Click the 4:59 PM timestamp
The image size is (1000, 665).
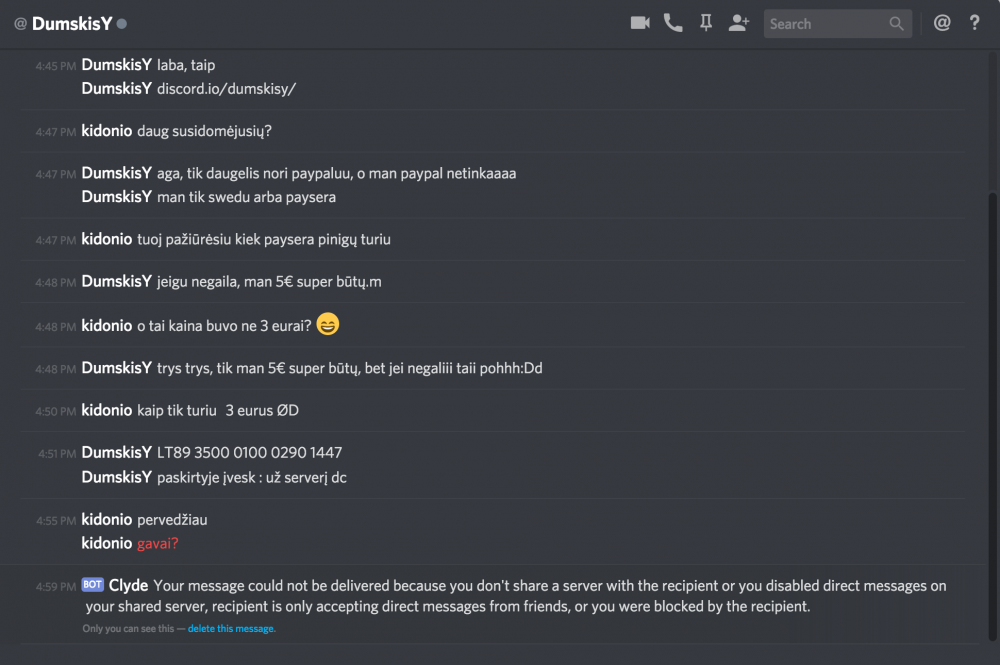coord(55,586)
